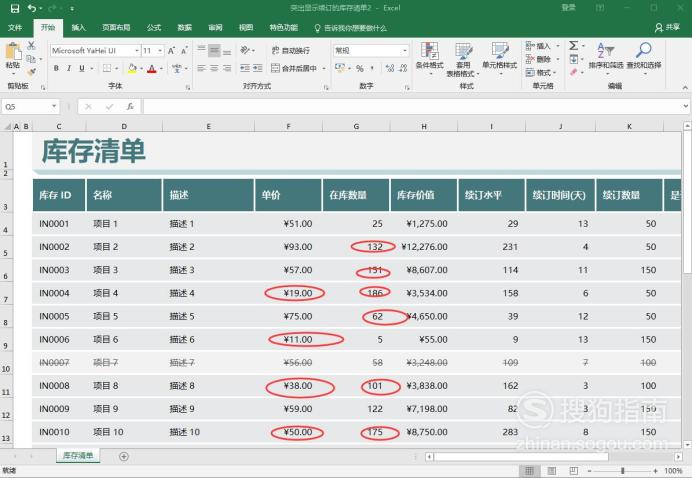The width and height of the screenshot is (692, 478).
Task: Apply the fill color bucket
Action: (132, 68)
